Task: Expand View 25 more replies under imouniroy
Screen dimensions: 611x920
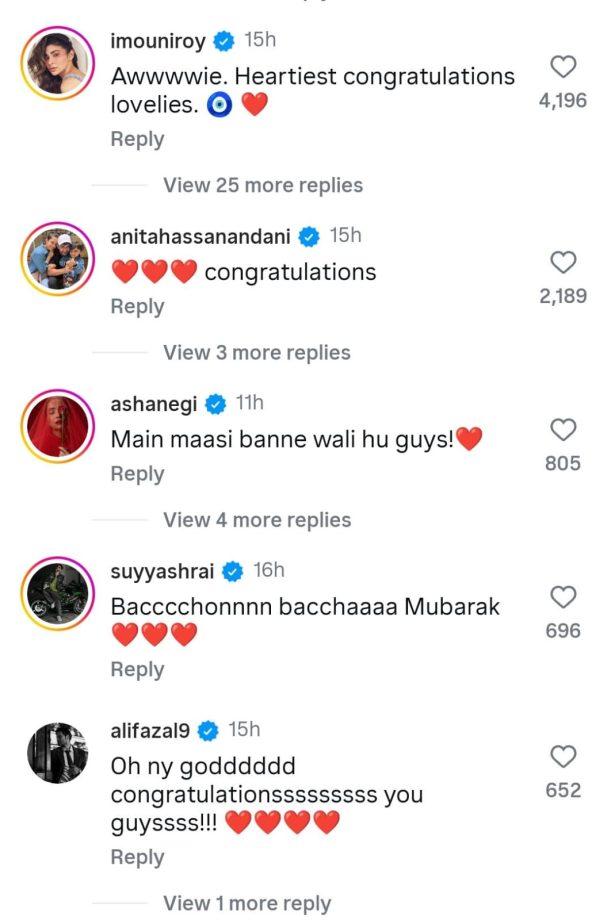Action: [x=263, y=185]
